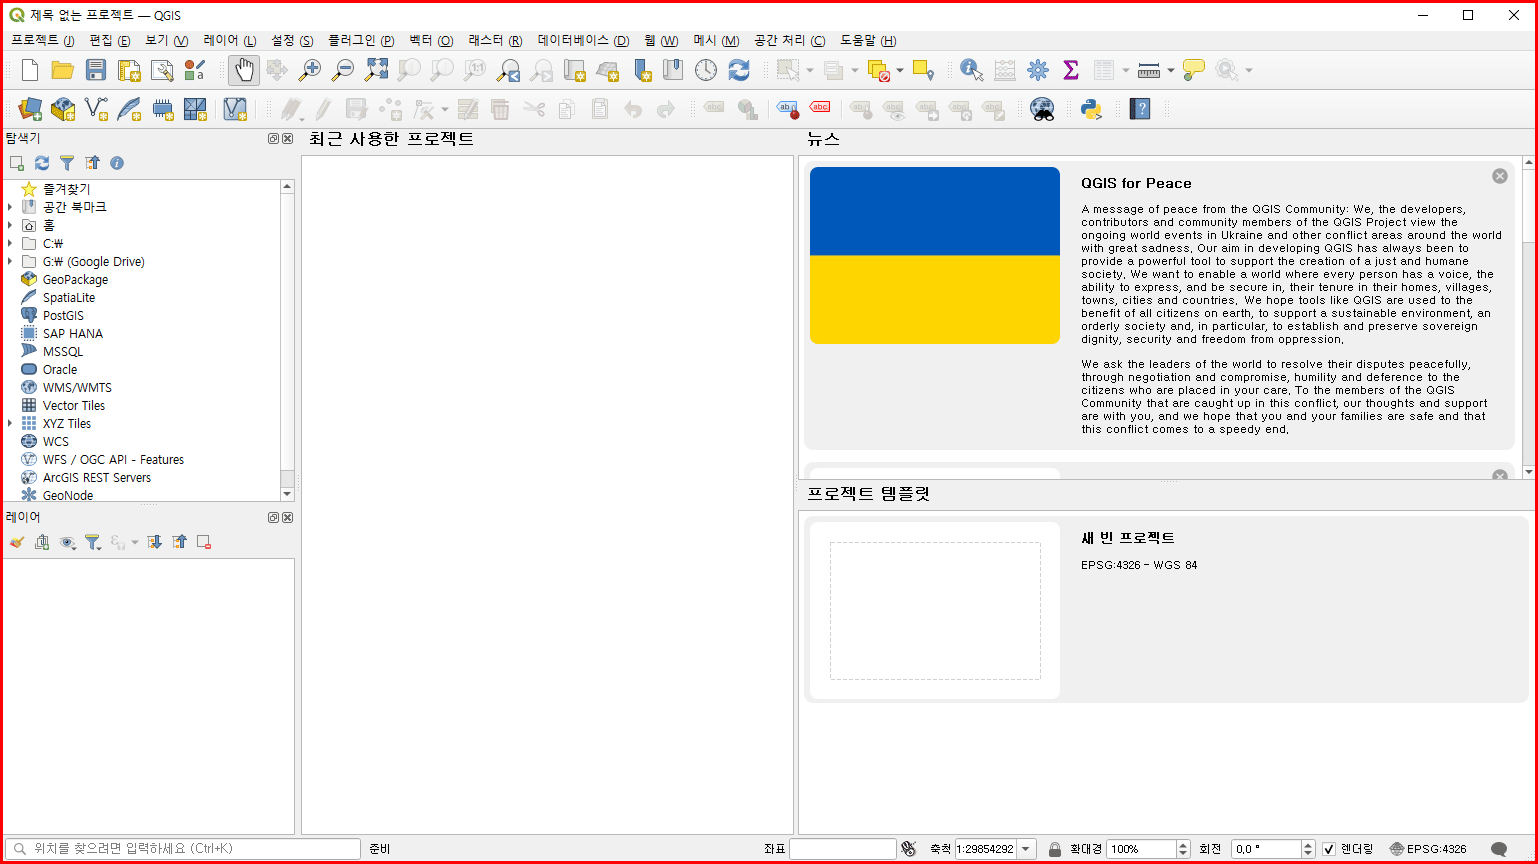Open the MetaSearch globe binoculars icon

point(1042,108)
